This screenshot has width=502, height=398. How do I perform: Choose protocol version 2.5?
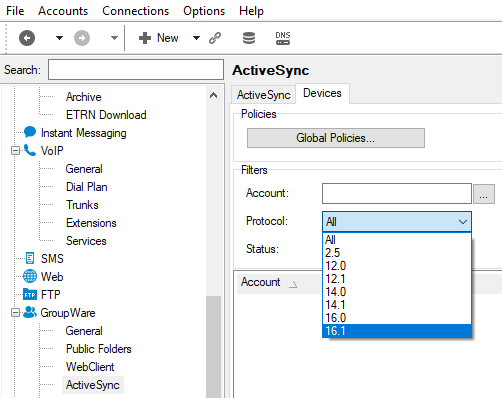pyautogui.click(x=397, y=253)
